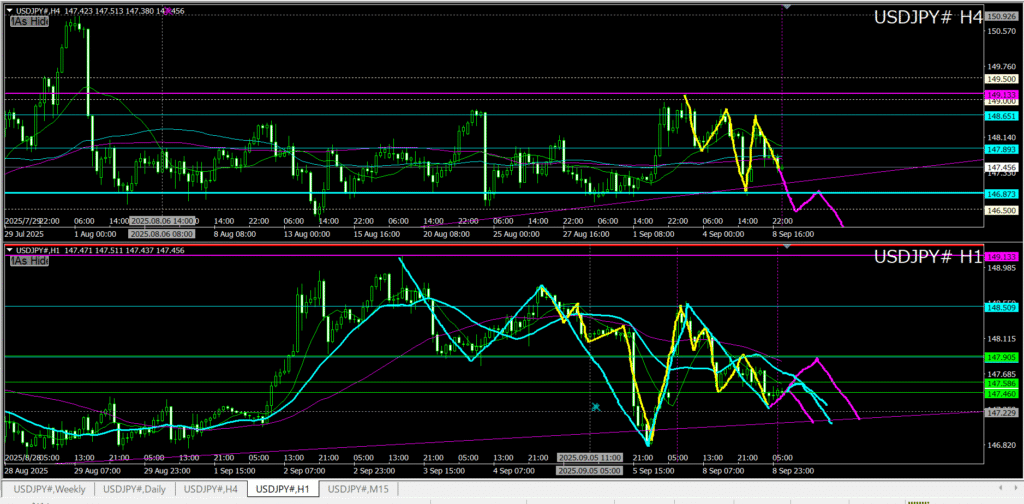Click the MAs Hide button in H4 chart

click(29, 22)
